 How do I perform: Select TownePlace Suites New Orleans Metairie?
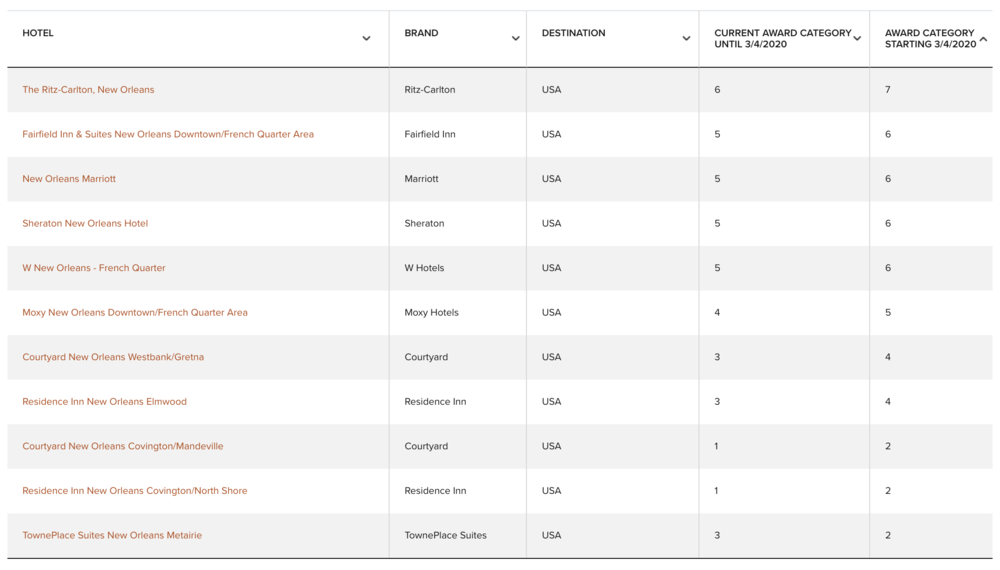(x=112, y=535)
